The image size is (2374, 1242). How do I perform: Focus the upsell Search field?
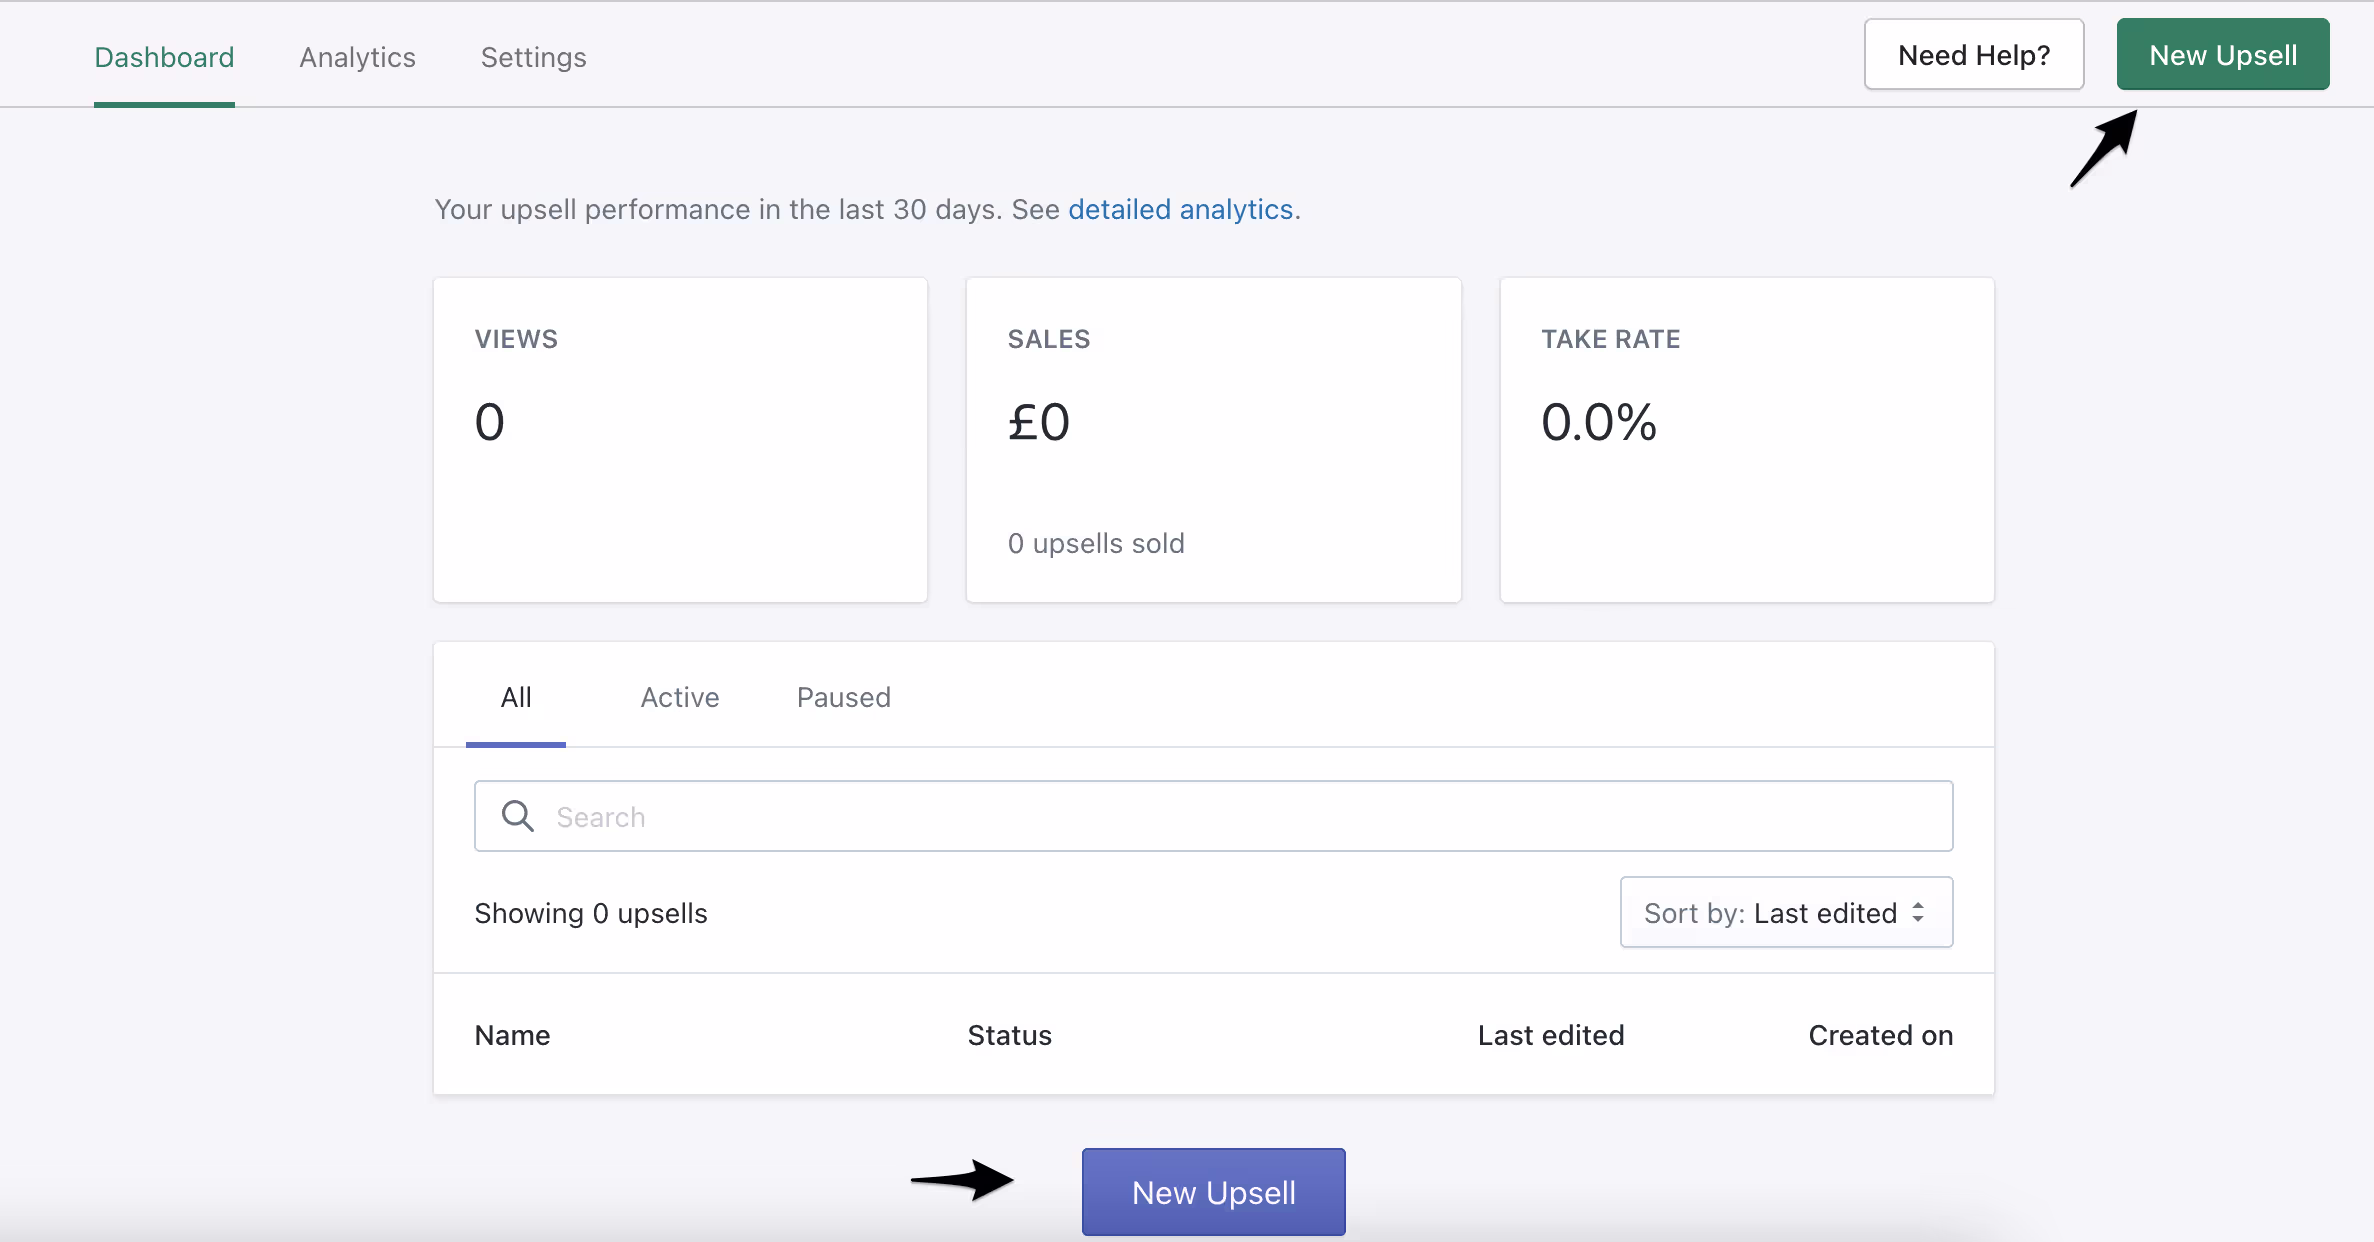[x=1213, y=816]
